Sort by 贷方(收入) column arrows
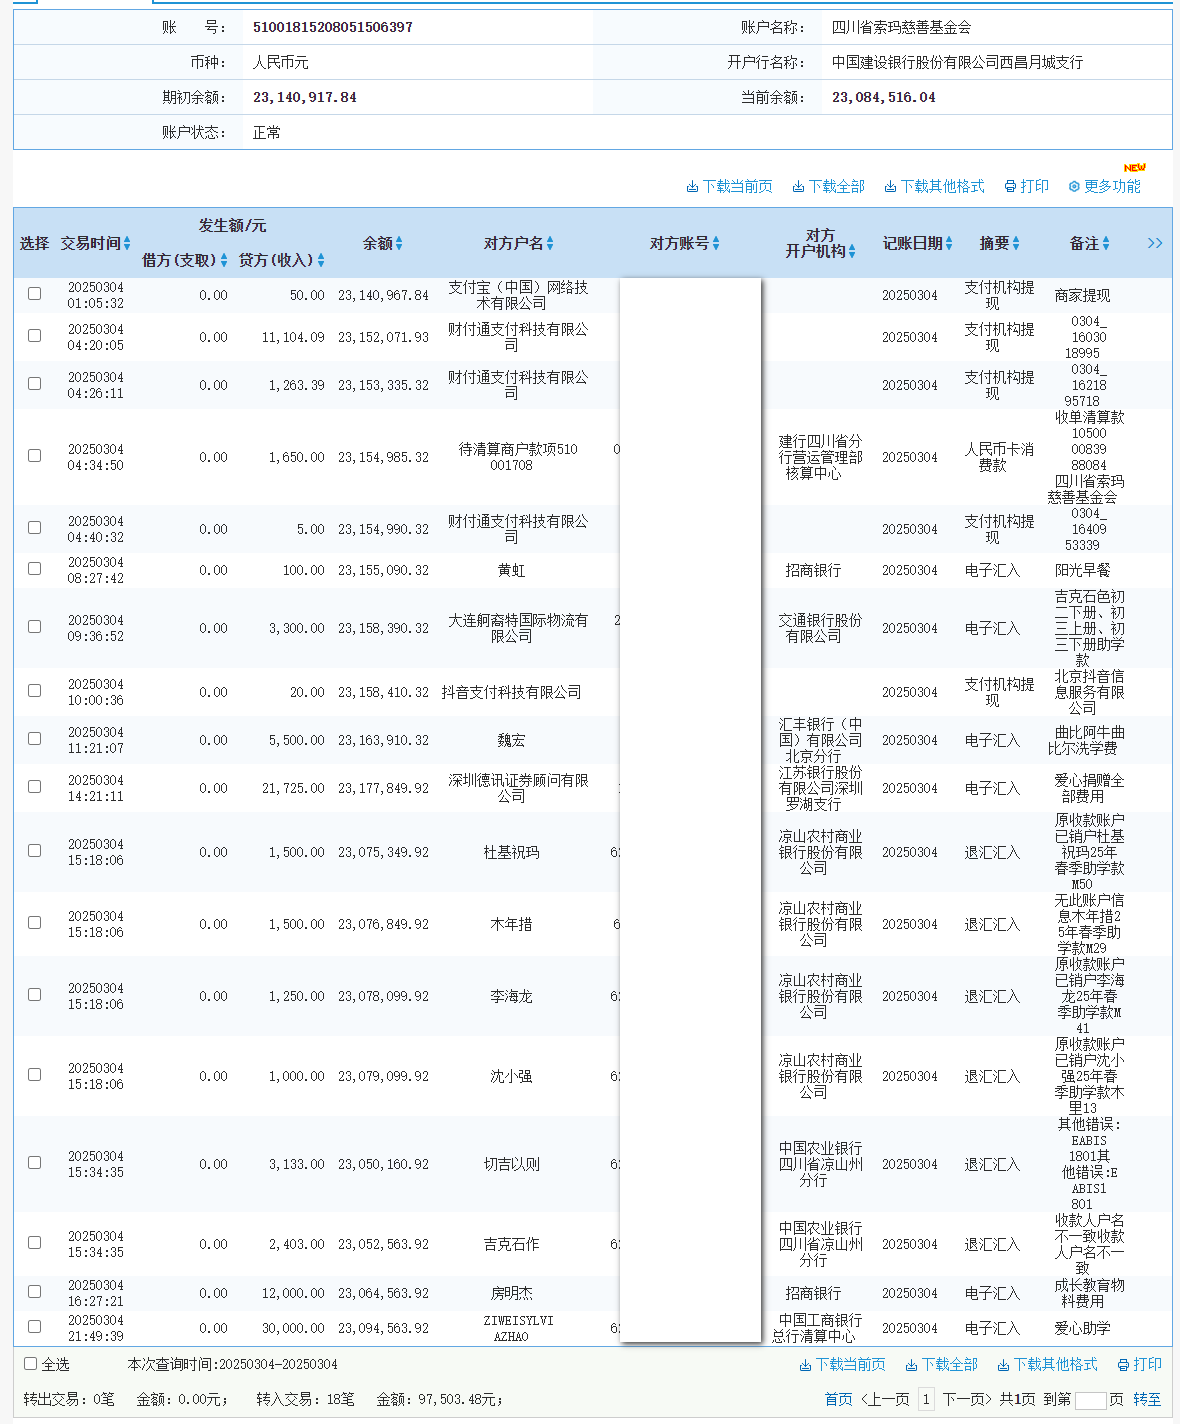This screenshot has width=1180, height=1424. point(321,261)
